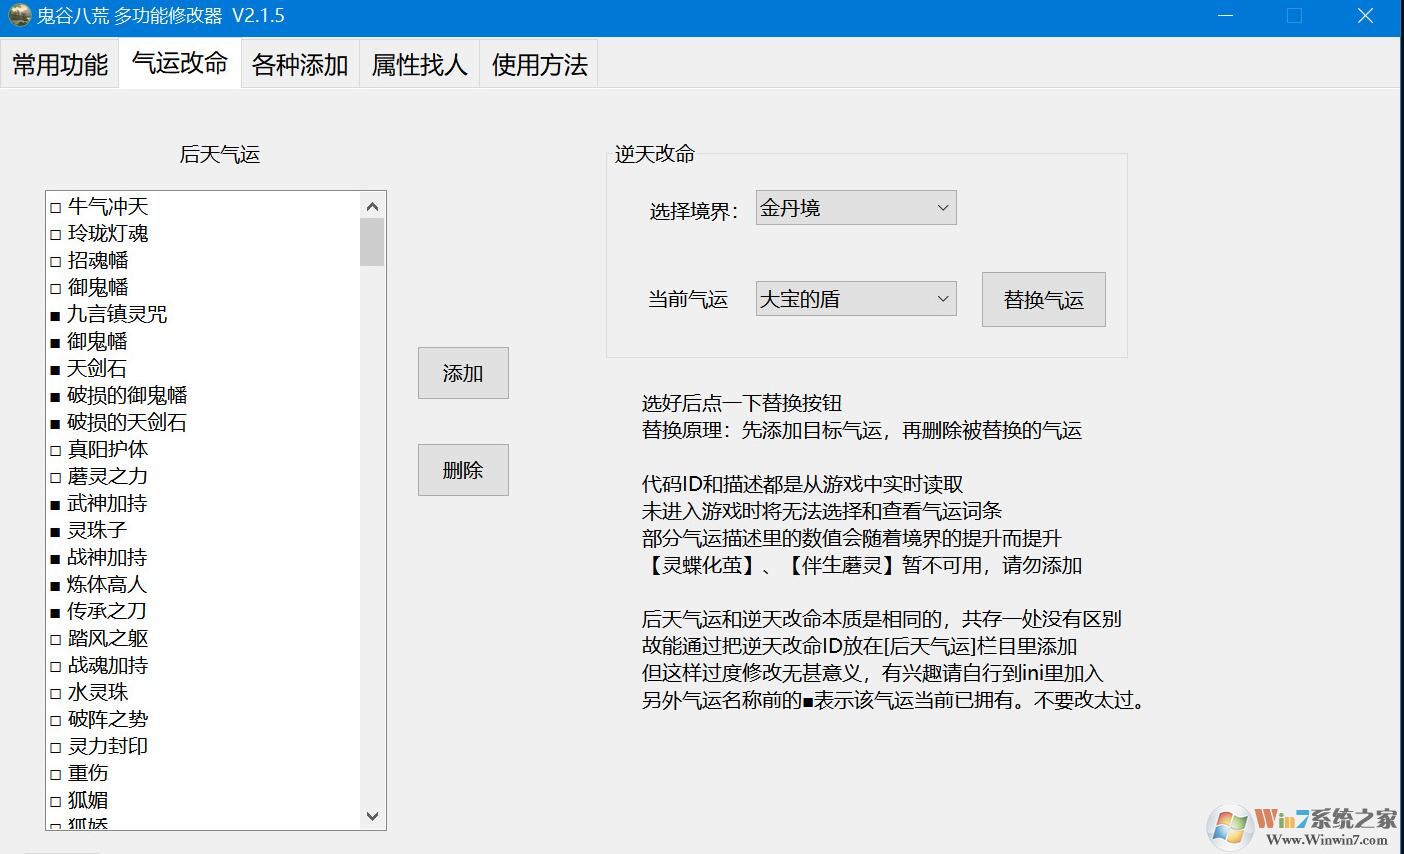Open the 使用方法 tab

point(538,64)
